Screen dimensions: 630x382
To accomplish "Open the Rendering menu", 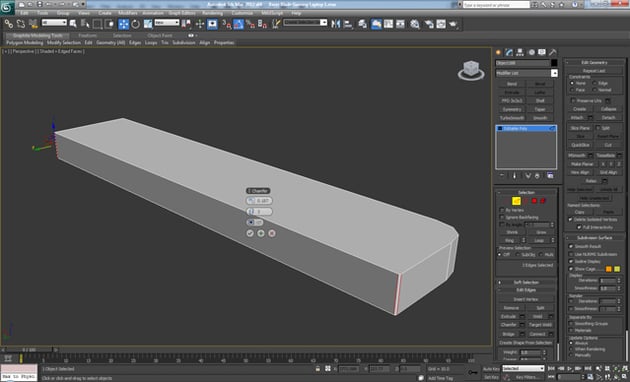I will click(213, 13).
